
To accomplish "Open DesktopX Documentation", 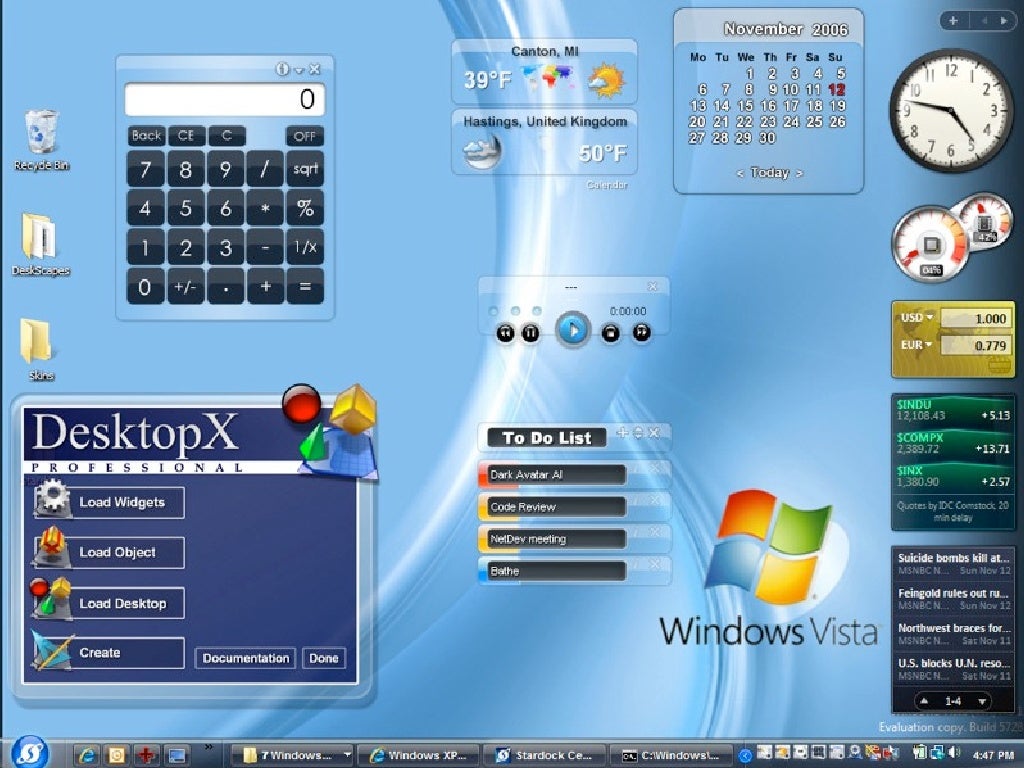I will [246, 658].
